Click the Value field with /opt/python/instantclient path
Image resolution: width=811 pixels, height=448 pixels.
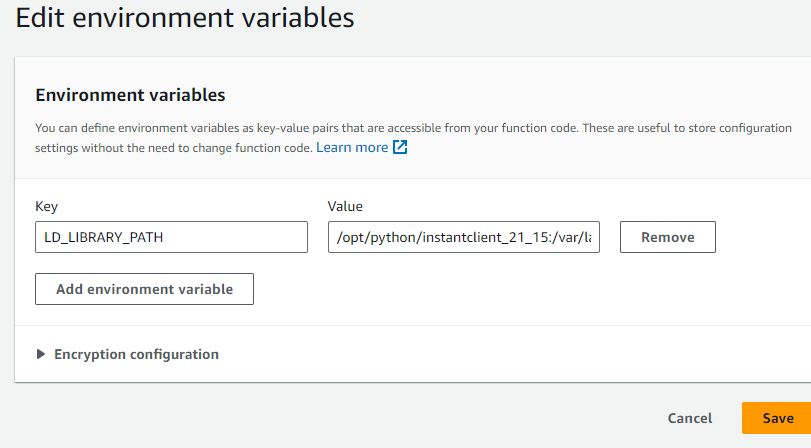463,237
